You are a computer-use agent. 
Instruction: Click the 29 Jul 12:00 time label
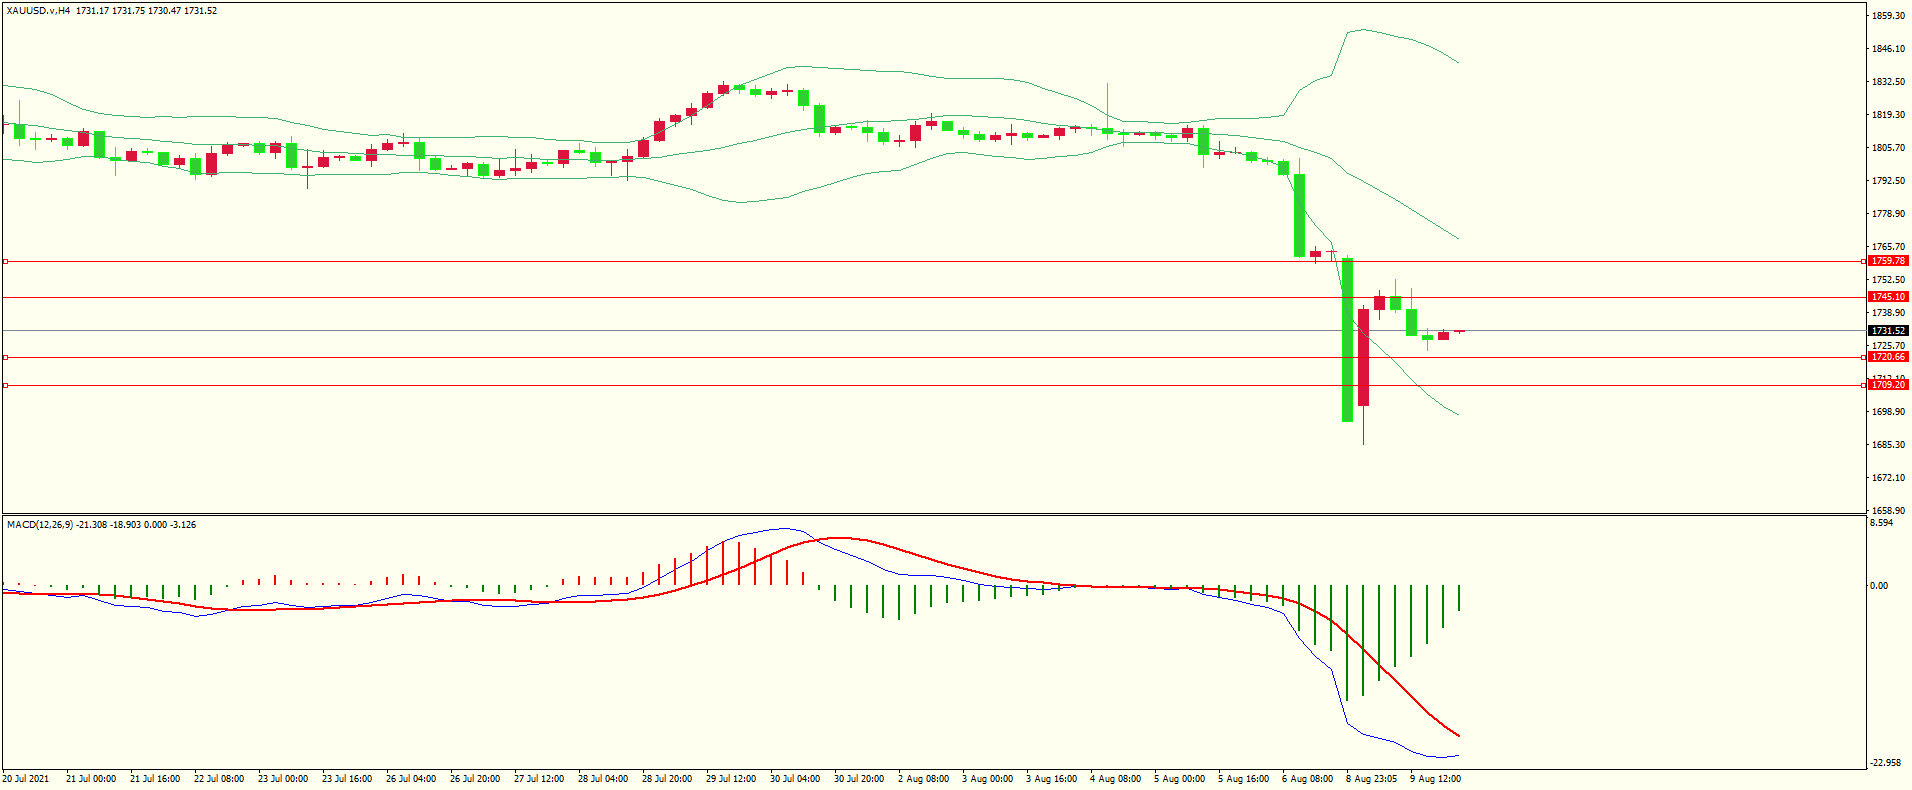(731, 779)
